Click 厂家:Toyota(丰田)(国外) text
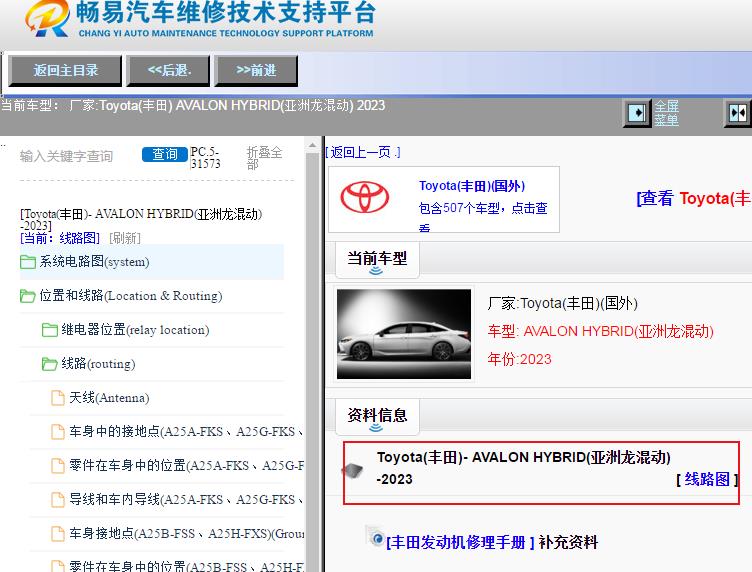This screenshot has width=752, height=572. 563,304
